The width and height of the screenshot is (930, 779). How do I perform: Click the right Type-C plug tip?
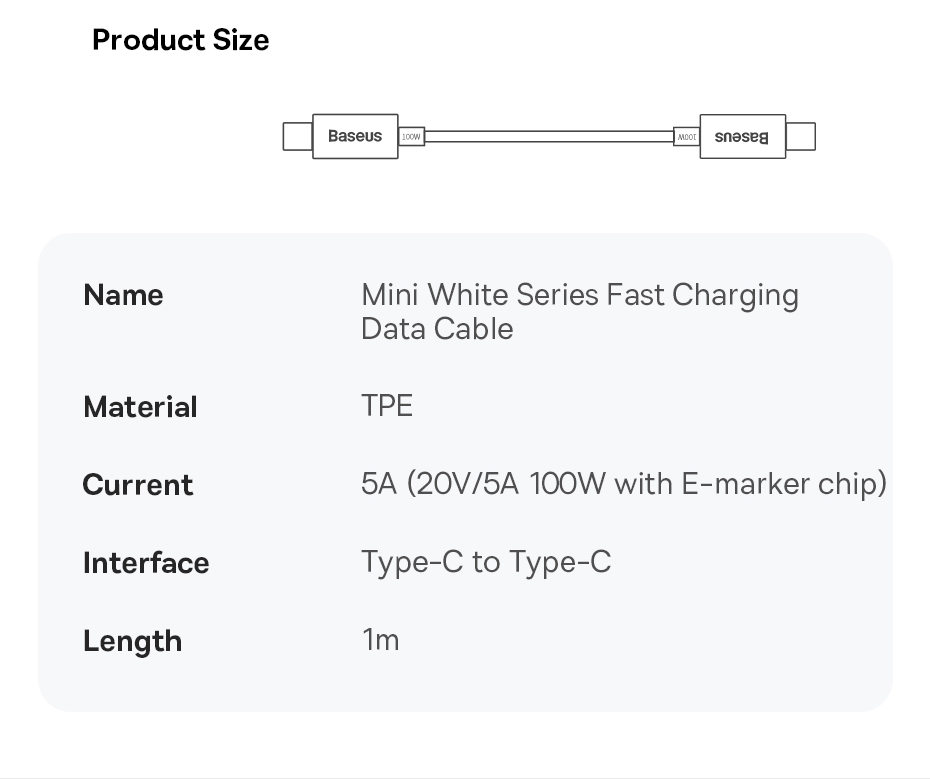[801, 136]
